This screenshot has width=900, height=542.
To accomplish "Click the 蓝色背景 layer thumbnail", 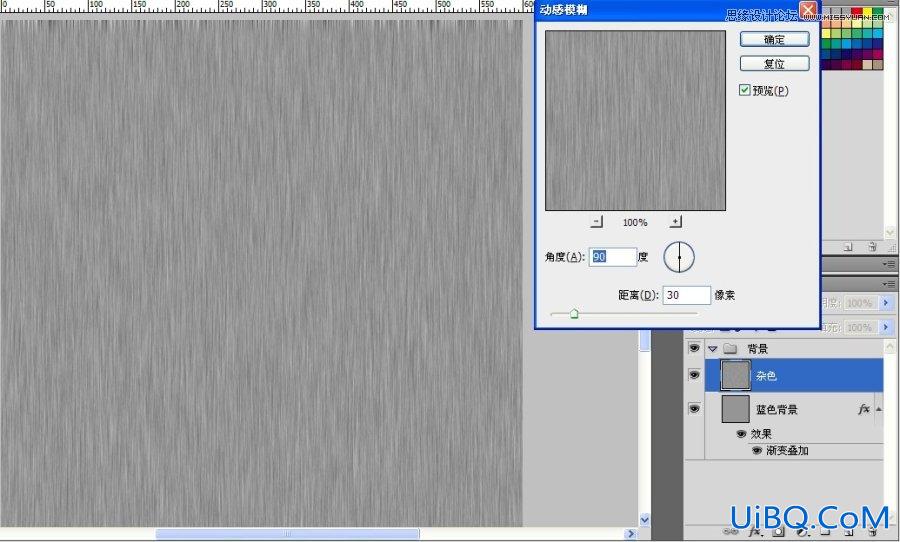I will (x=735, y=409).
